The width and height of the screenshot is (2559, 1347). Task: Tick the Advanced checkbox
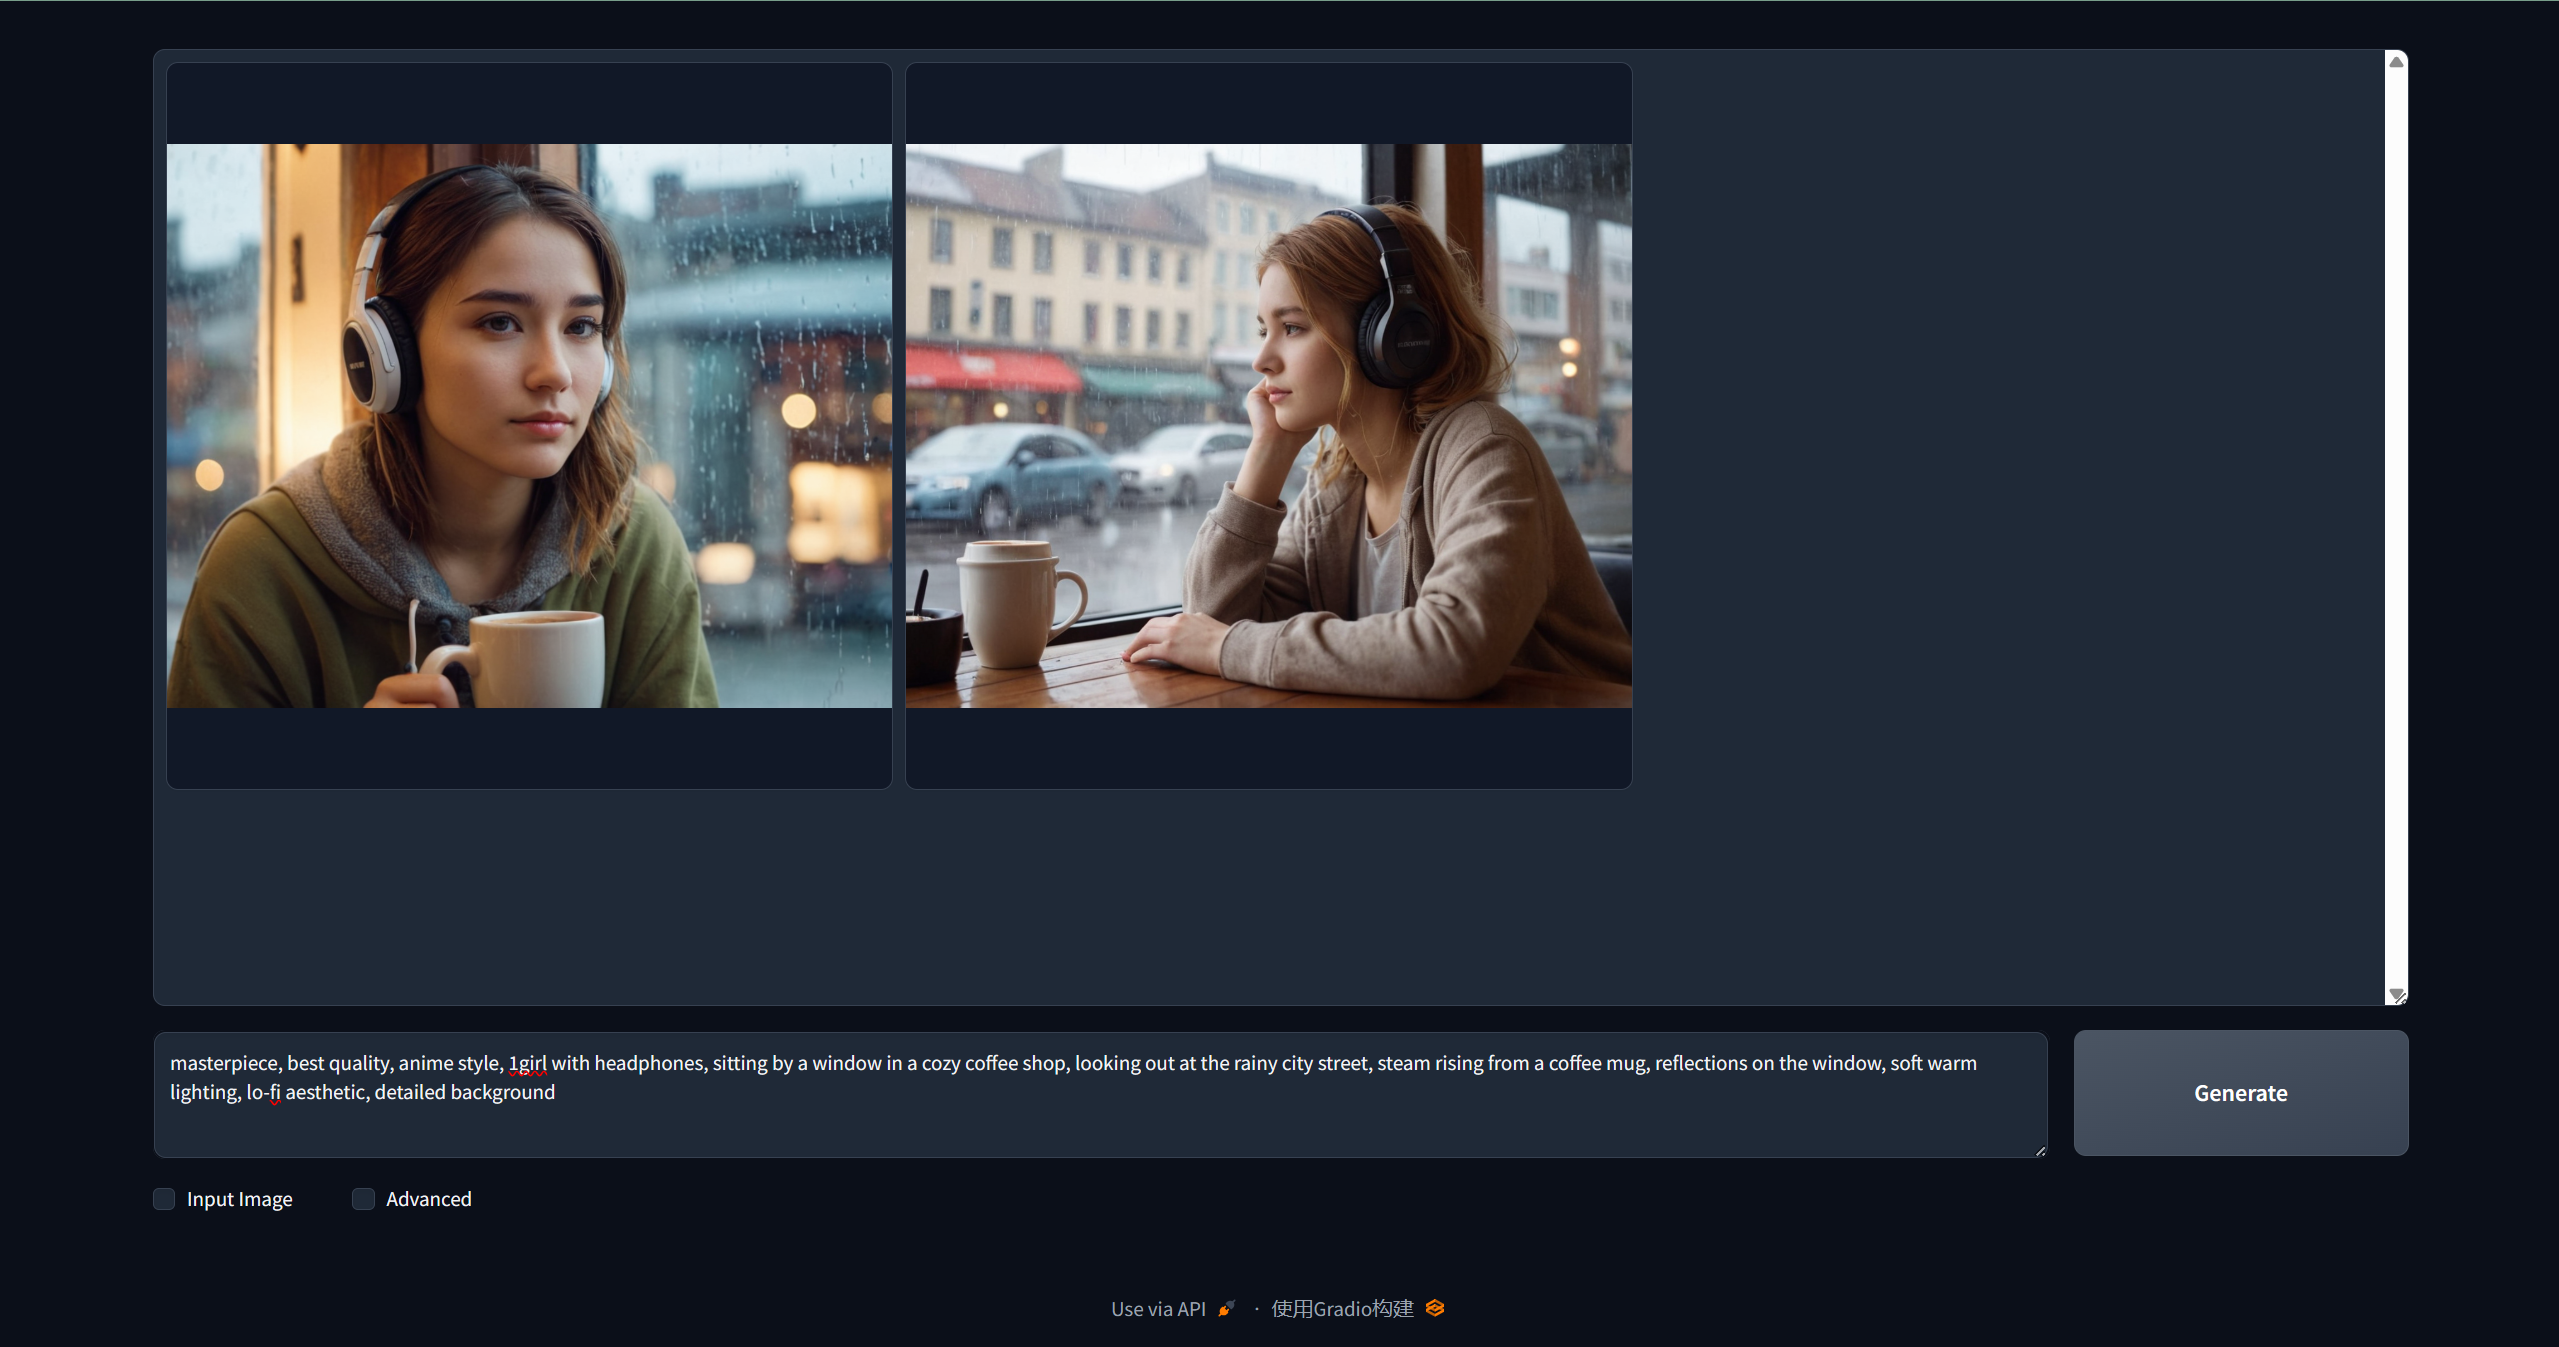pos(363,1199)
